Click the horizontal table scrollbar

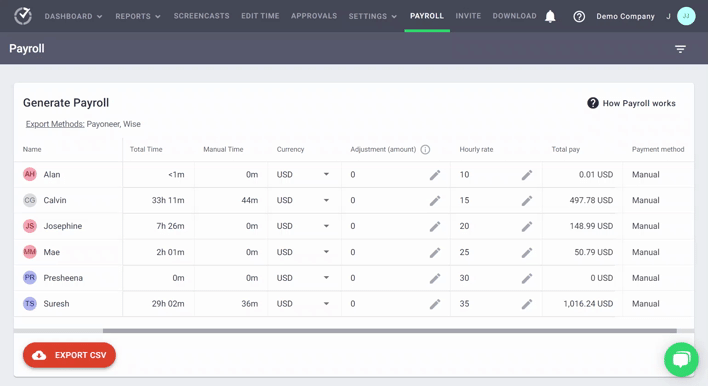tap(389, 331)
